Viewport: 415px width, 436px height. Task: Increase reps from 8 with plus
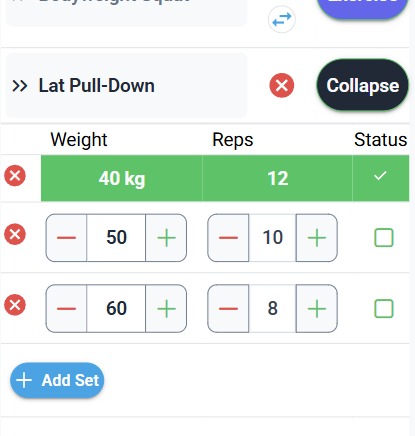(x=317, y=308)
